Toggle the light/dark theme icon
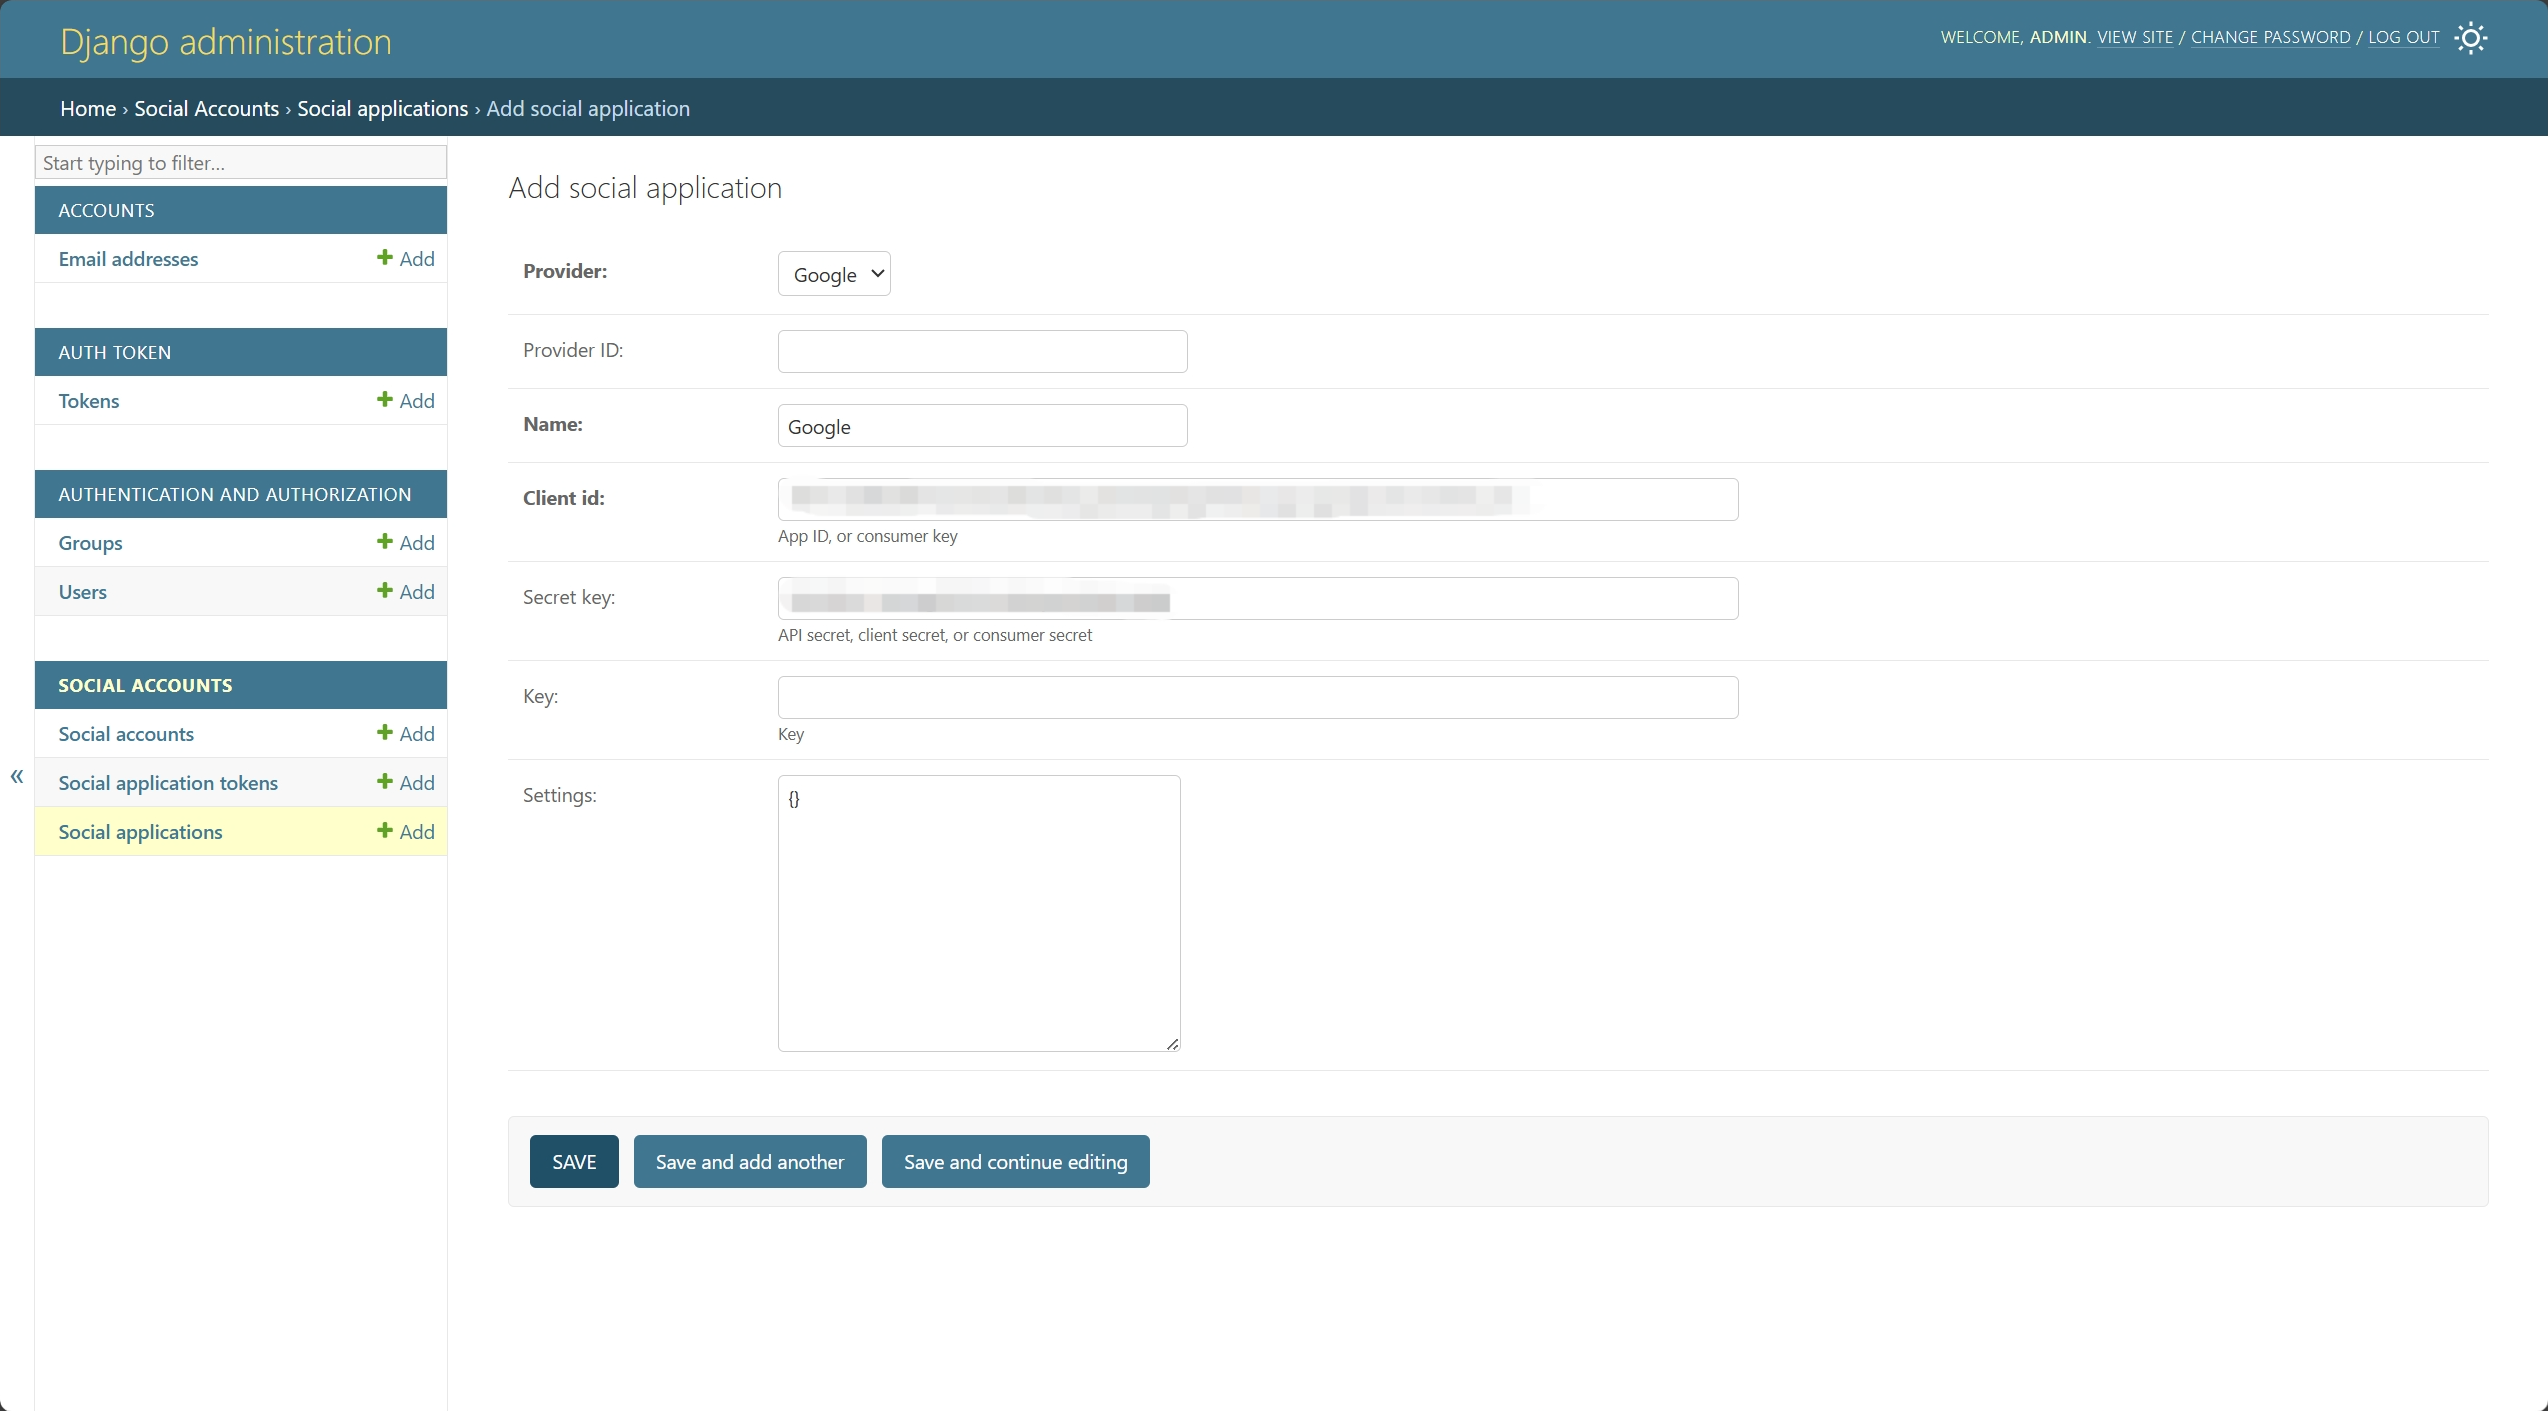 [x=2470, y=38]
